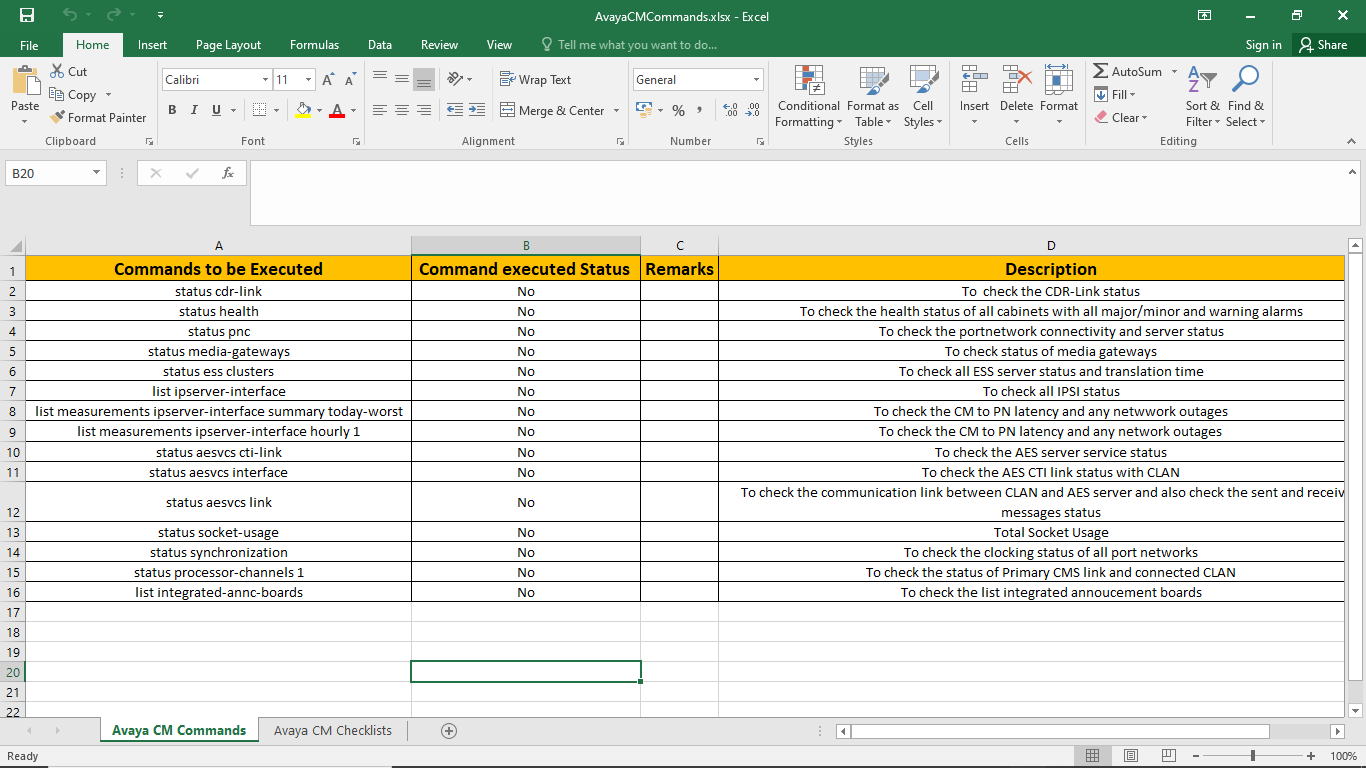Click the Insert Function fx button
This screenshot has height=768, width=1366.
click(x=228, y=173)
